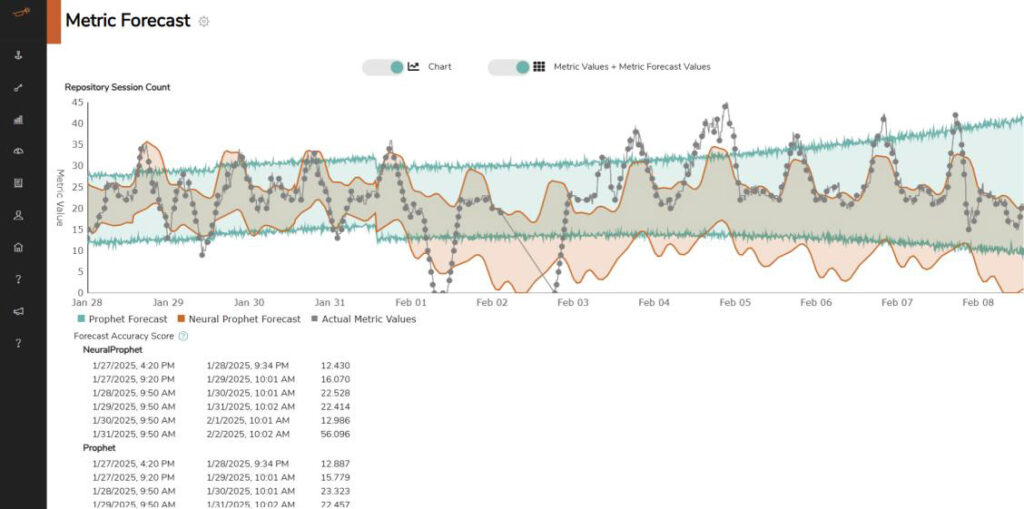Toggle the Chart display switch off
Screen dimensions: 1024x509
click(x=383, y=67)
